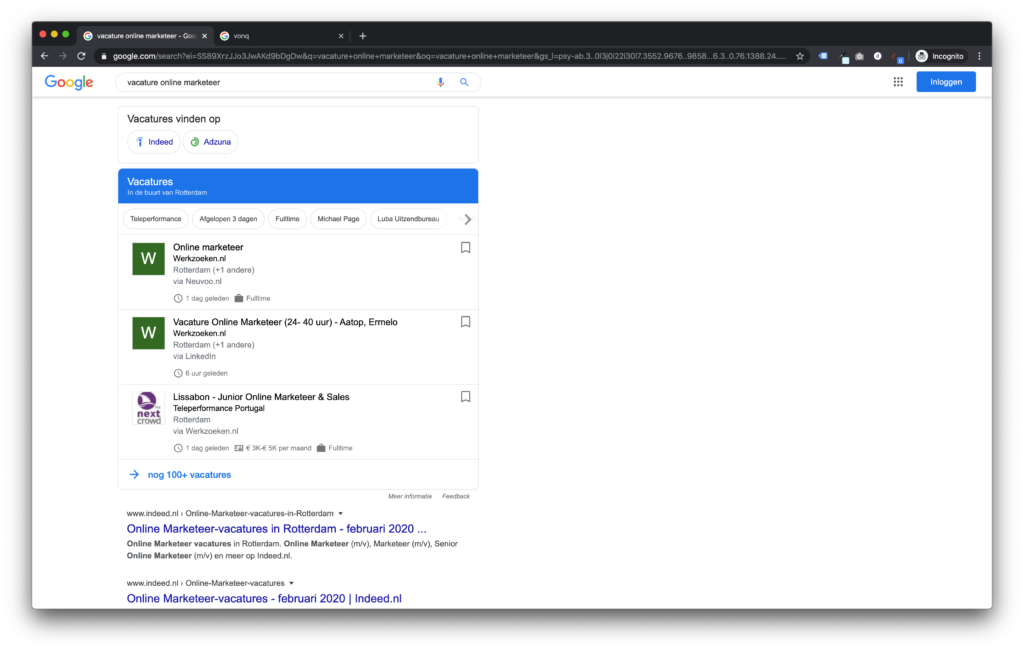Show more filter chips with the right chevron
The height and width of the screenshot is (651, 1024).
click(x=468, y=219)
